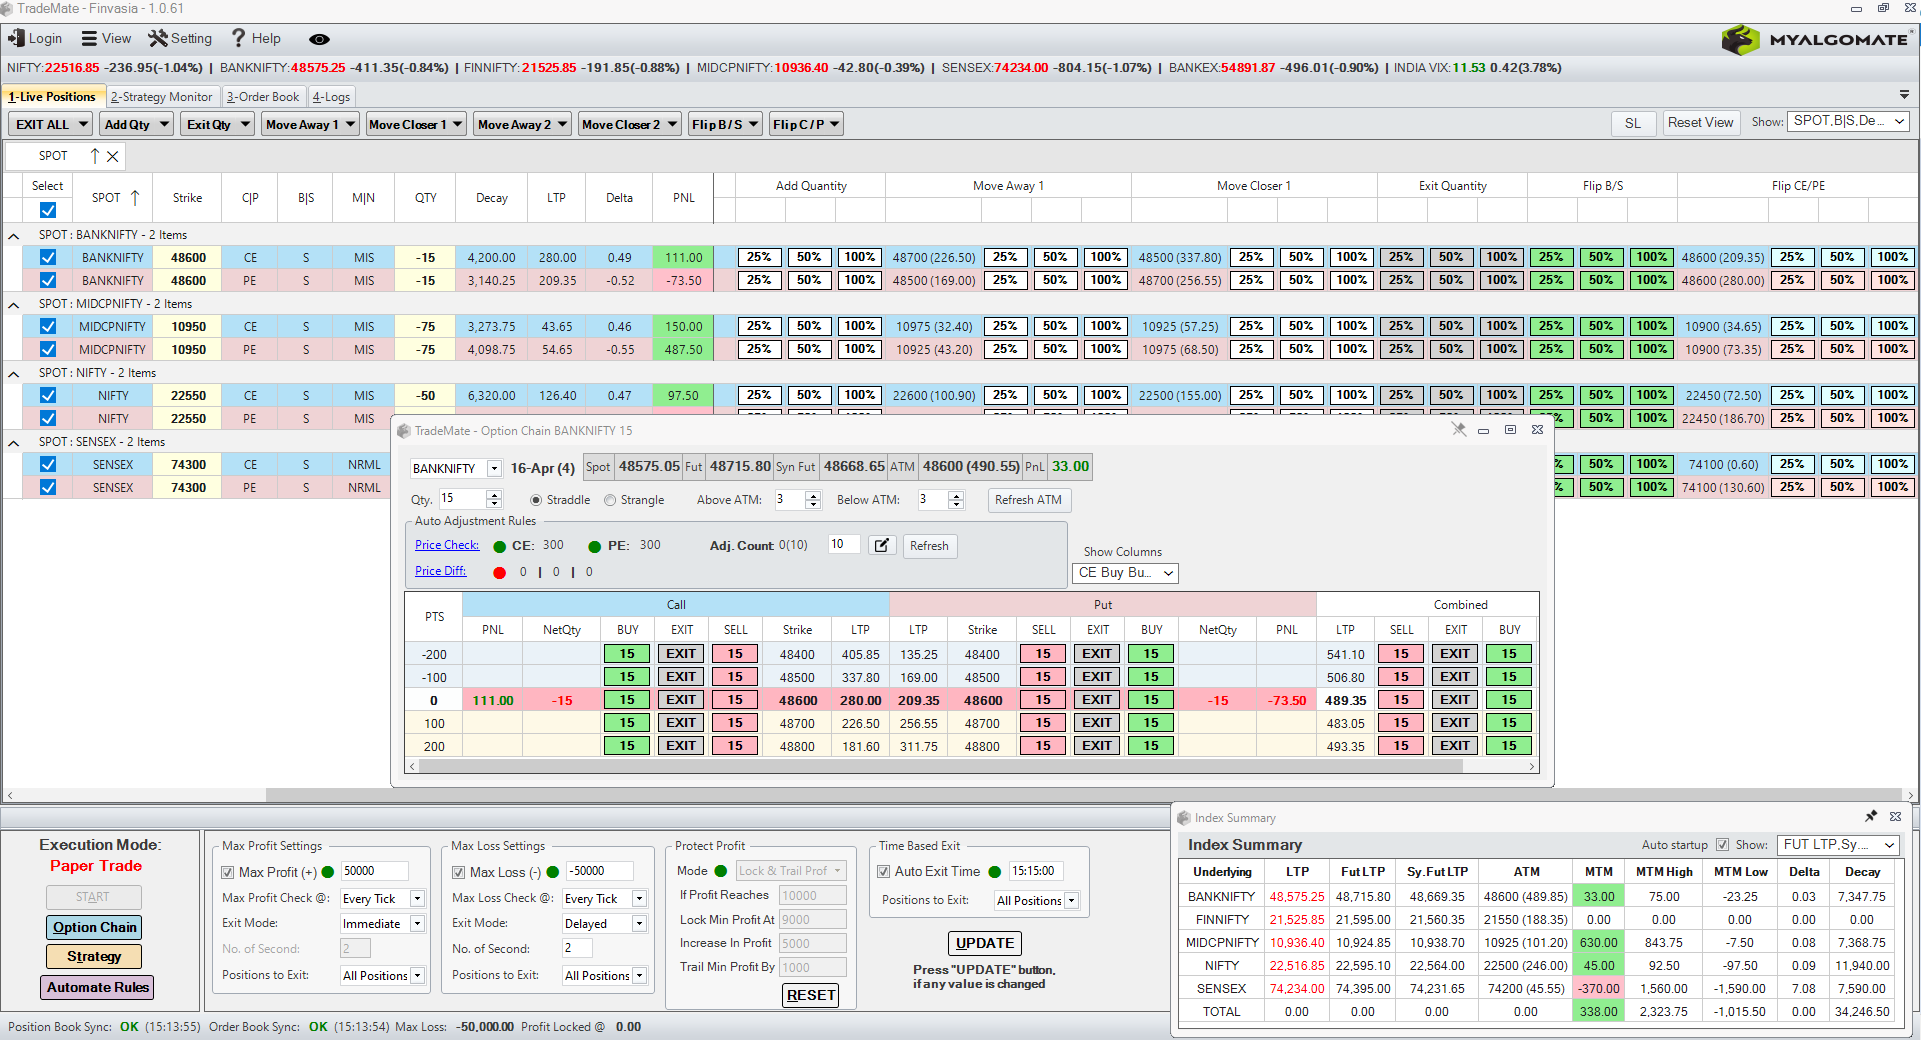The image size is (1921, 1040).
Task: Pin the Index Summary panel
Action: pyautogui.click(x=1871, y=817)
